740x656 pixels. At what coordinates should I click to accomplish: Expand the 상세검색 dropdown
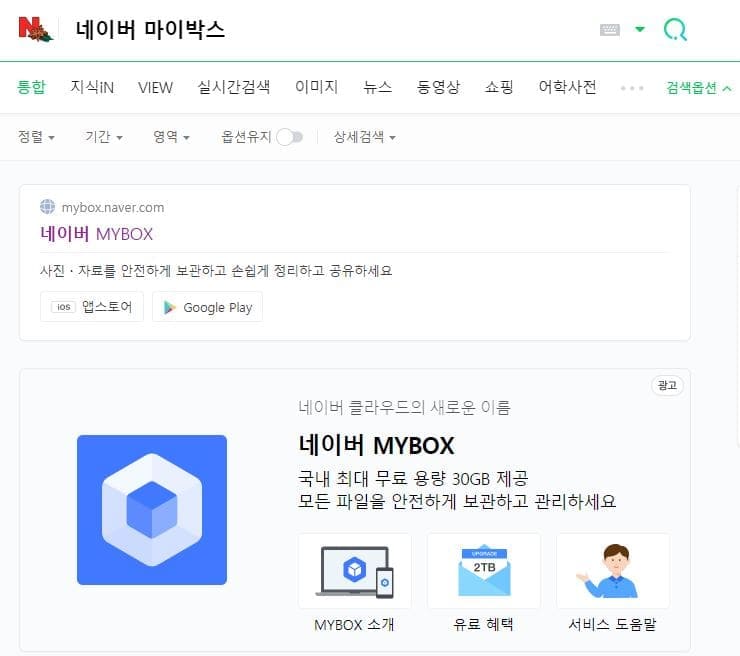365,137
